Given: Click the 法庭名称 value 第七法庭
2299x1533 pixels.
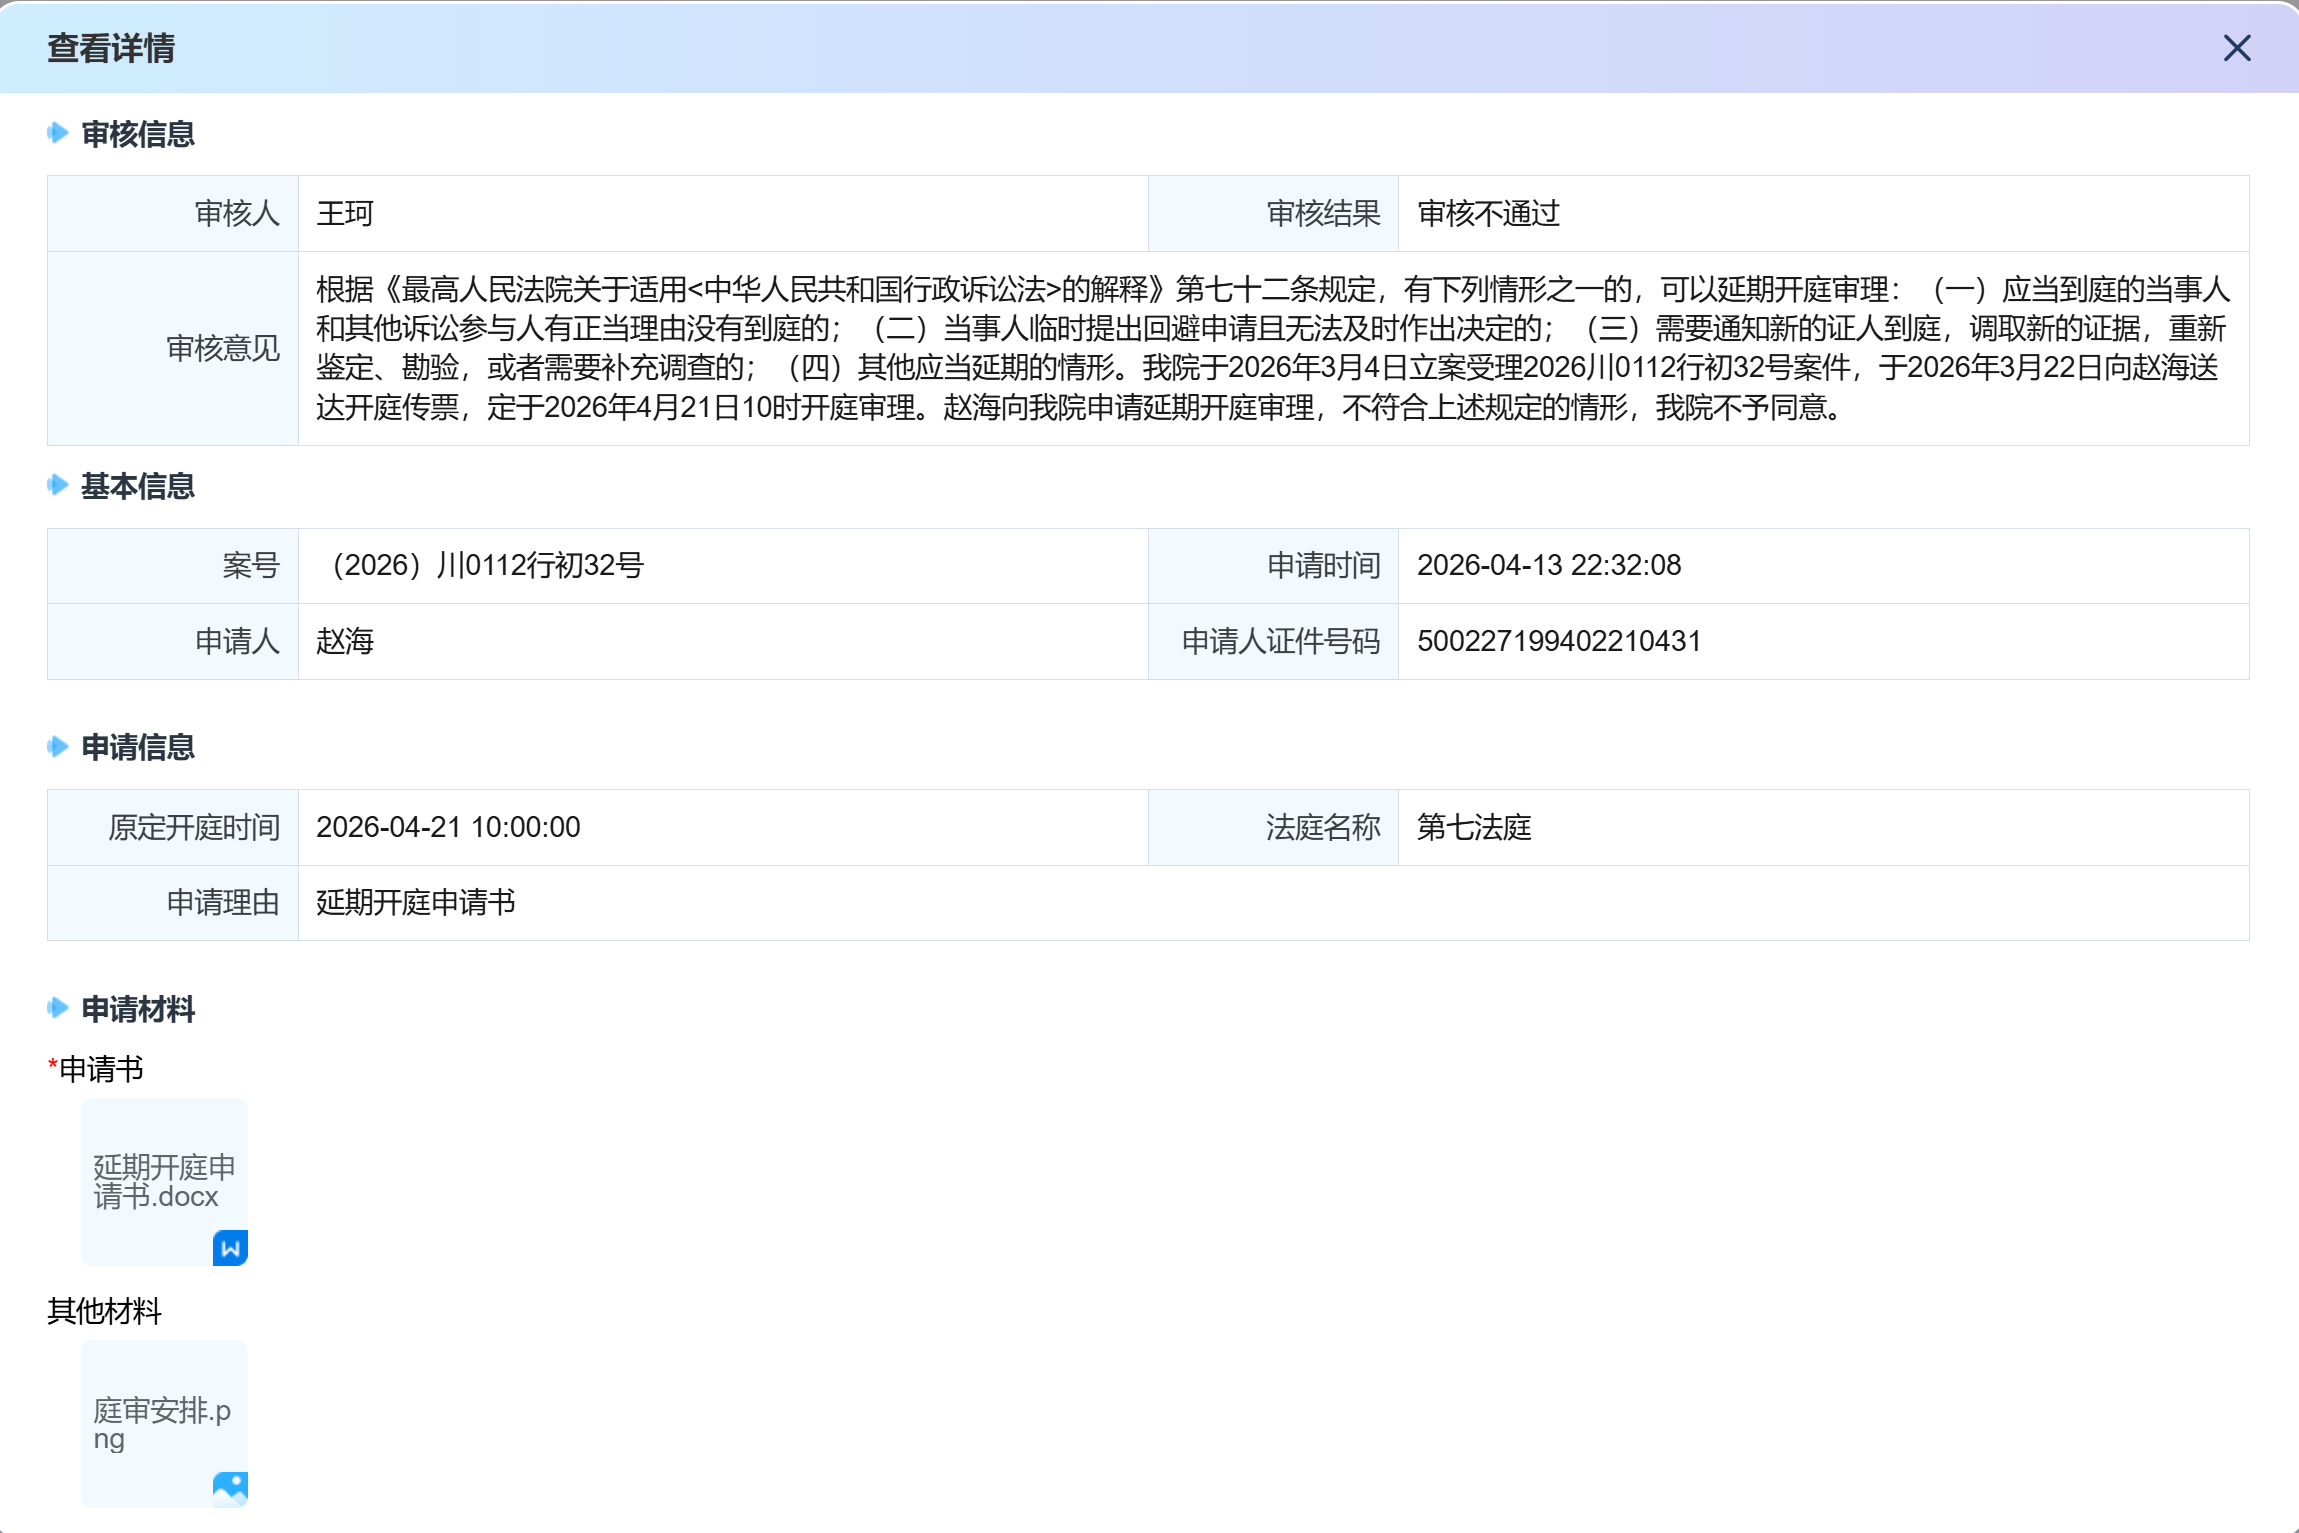Looking at the screenshot, I should coord(1474,827).
